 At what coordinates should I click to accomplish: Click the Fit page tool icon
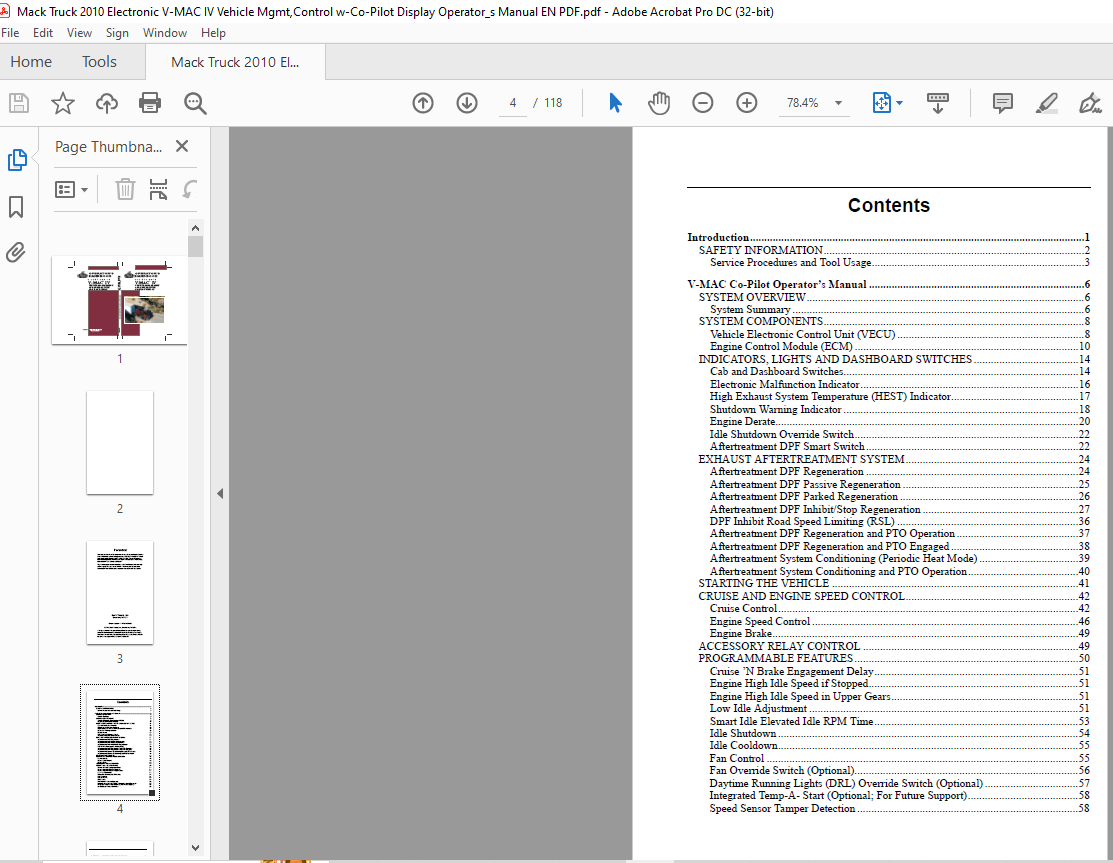click(x=881, y=104)
